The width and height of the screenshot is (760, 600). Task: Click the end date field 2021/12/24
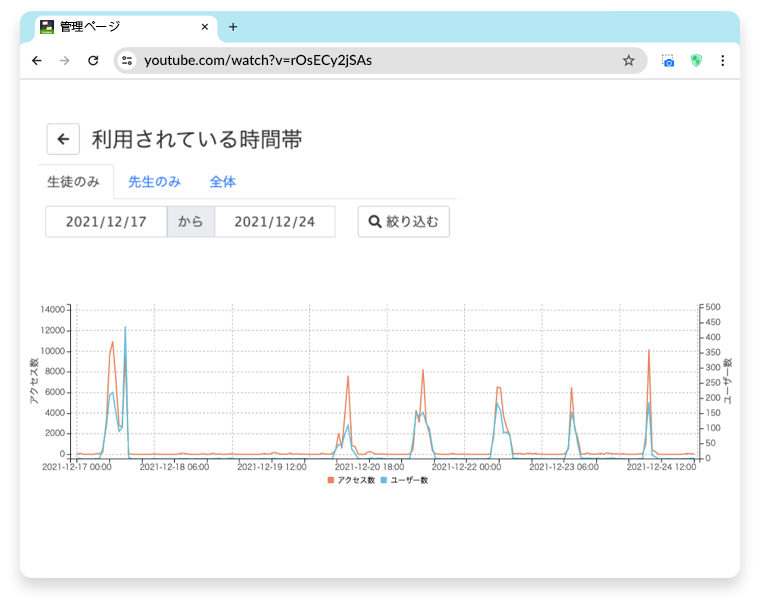click(x=275, y=221)
